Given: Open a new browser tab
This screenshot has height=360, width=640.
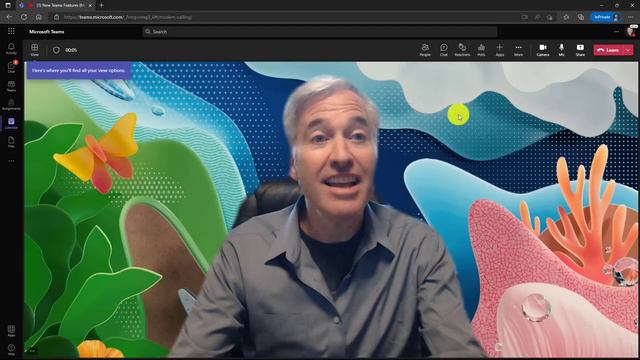Looking at the screenshot, I should pos(101,5).
